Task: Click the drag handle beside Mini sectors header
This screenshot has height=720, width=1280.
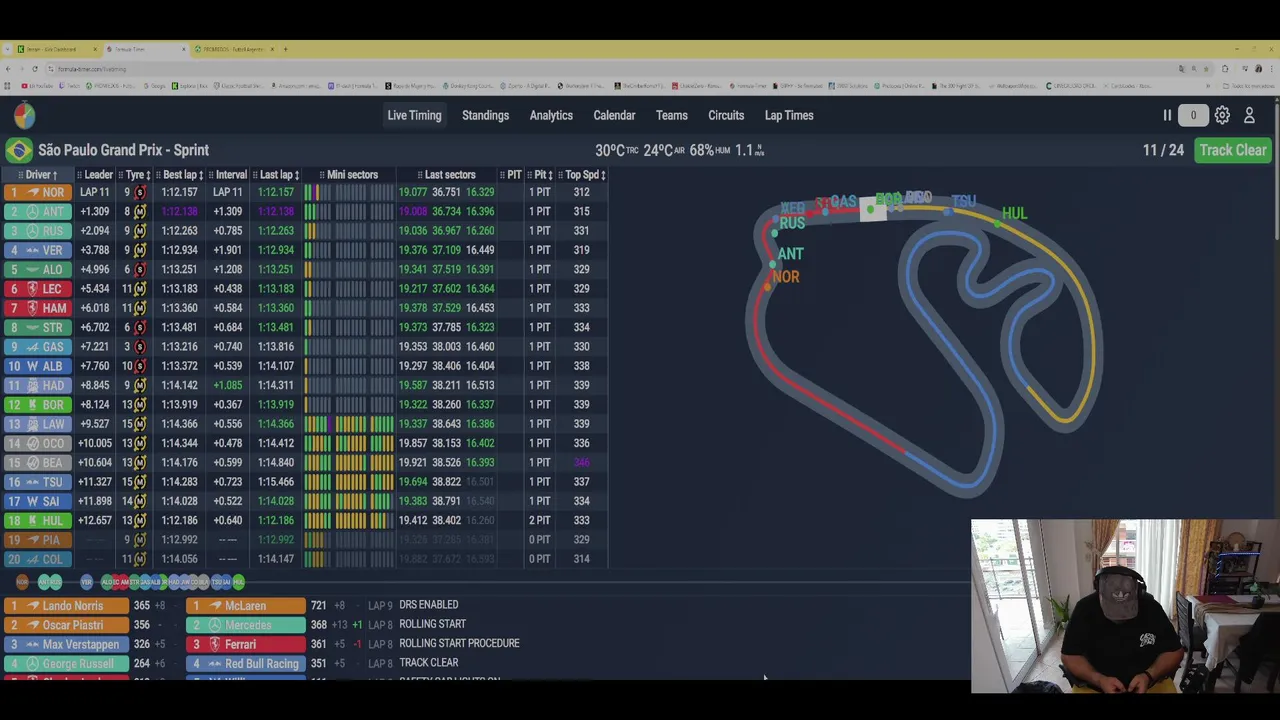Action: pyautogui.click(x=322, y=175)
